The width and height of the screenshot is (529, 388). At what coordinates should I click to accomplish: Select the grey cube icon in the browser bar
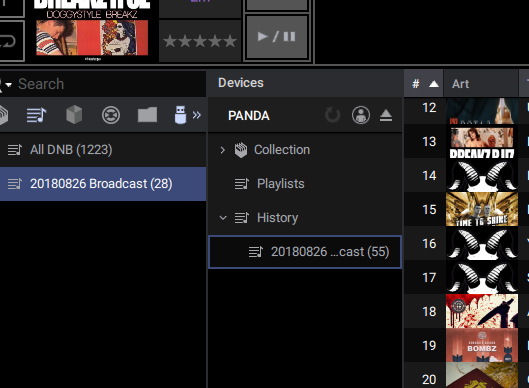(x=74, y=115)
